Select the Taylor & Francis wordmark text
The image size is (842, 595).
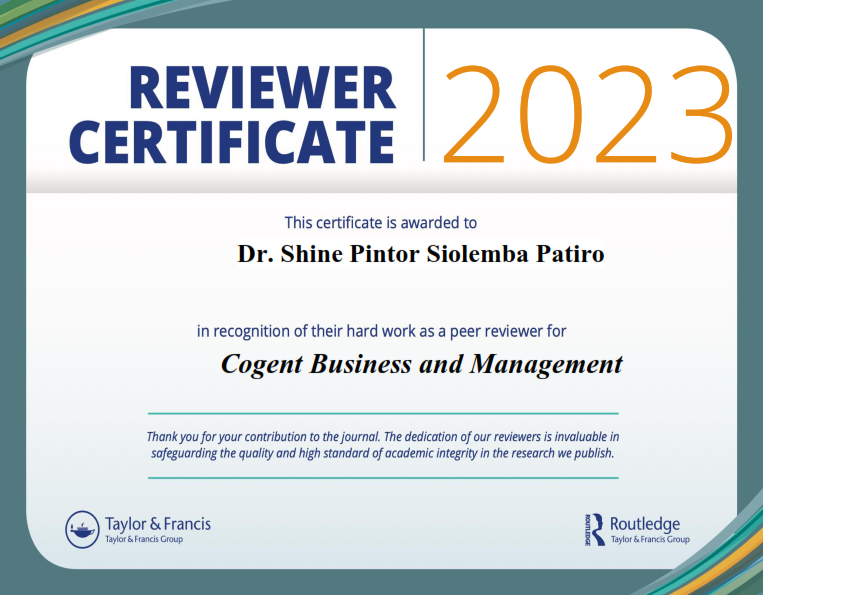point(158,523)
